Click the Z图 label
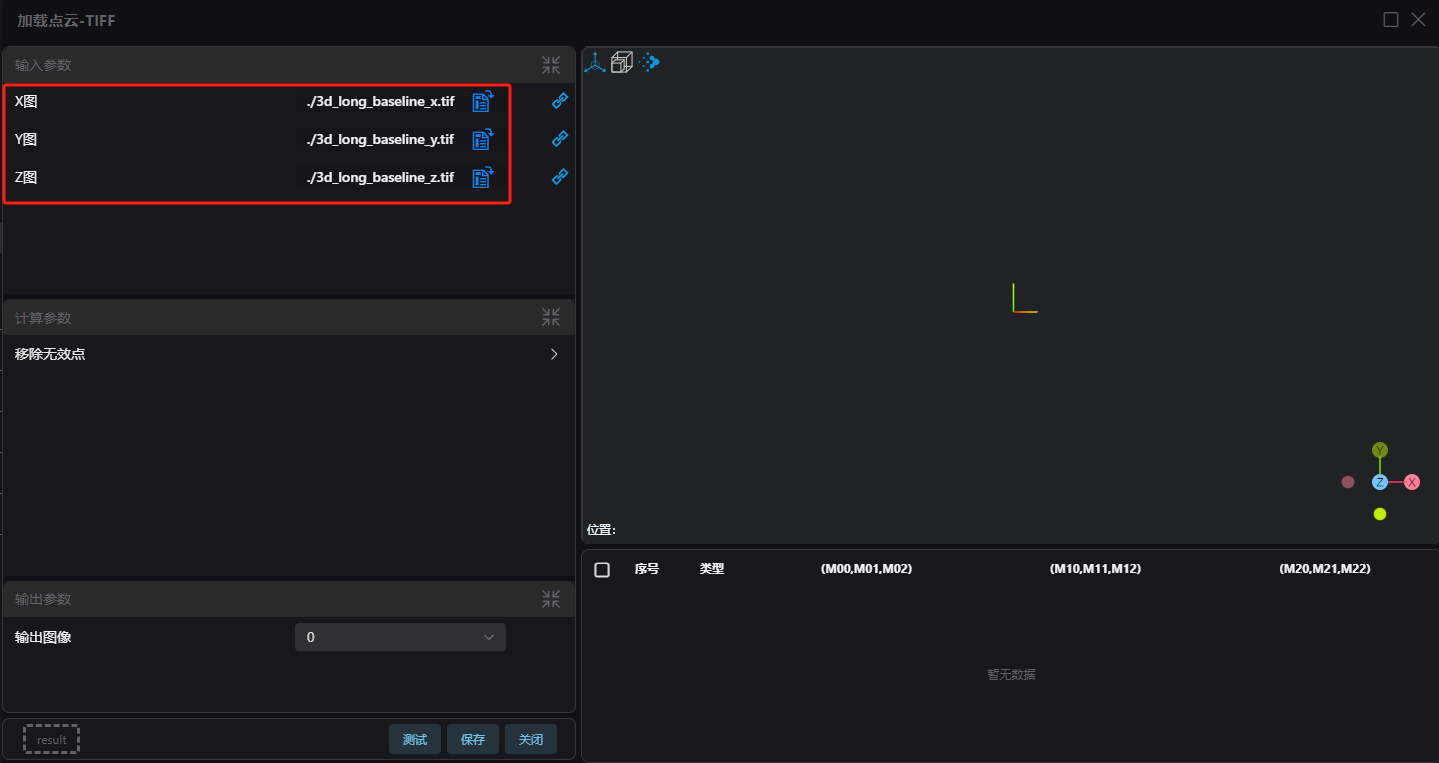 [26, 178]
